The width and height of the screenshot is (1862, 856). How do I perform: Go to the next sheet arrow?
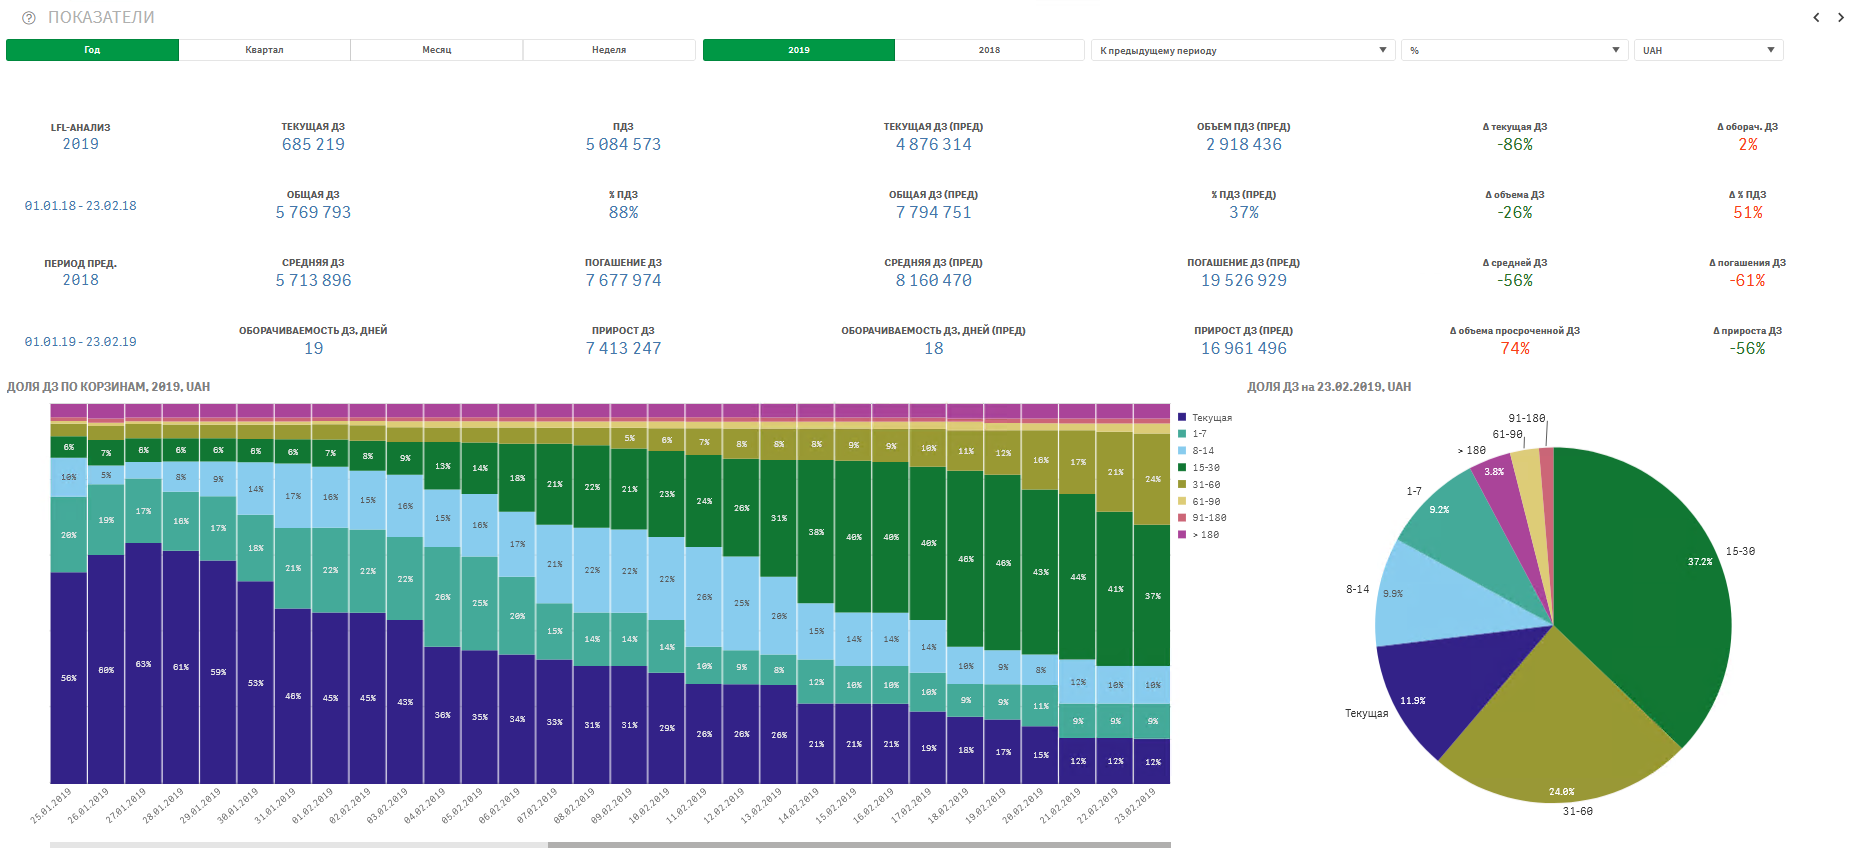coord(1841,17)
